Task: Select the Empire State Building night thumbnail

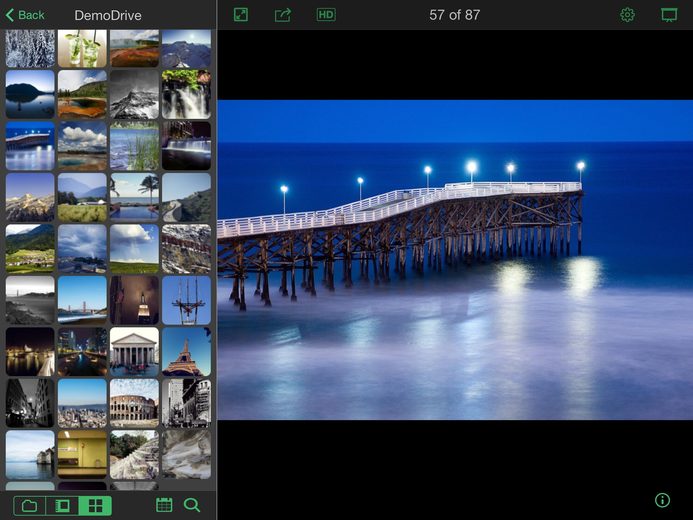Action: (134, 300)
